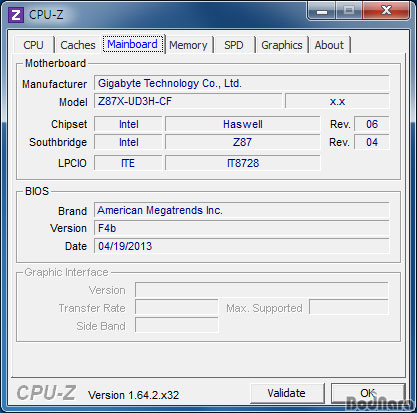Image resolution: width=417 pixels, height=413 pixels.
Task: Click the empty Side Band field
Action: click(x=177, y=325)
